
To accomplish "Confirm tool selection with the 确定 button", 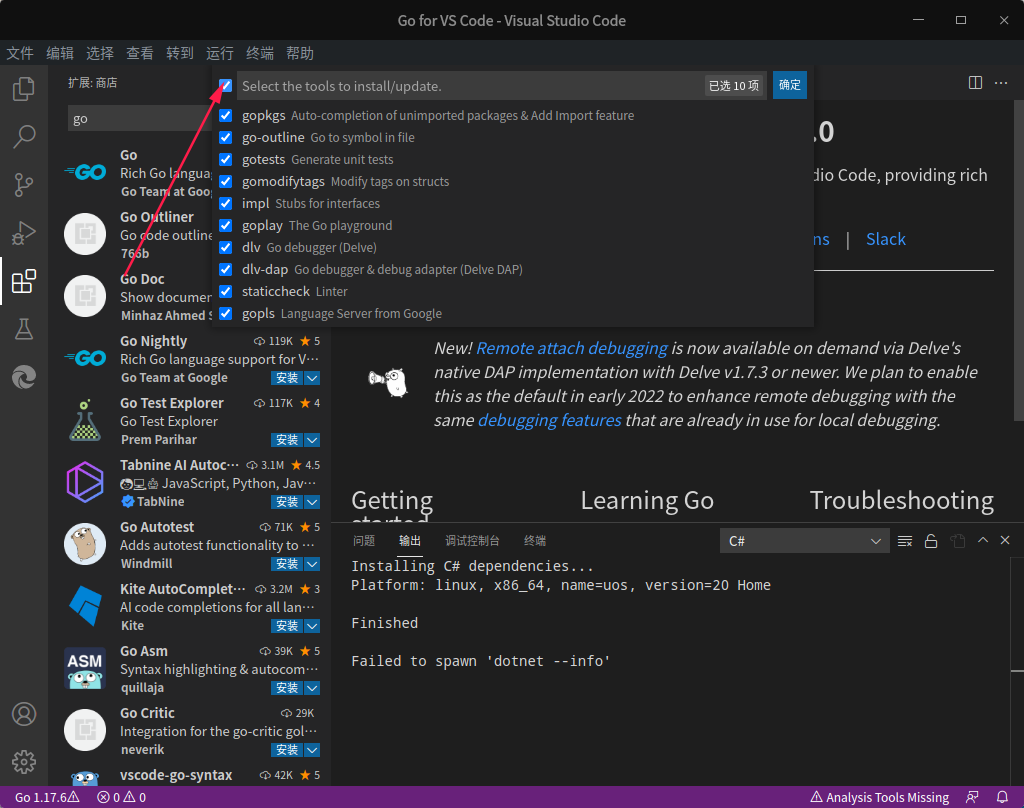I will click(790, 85).
